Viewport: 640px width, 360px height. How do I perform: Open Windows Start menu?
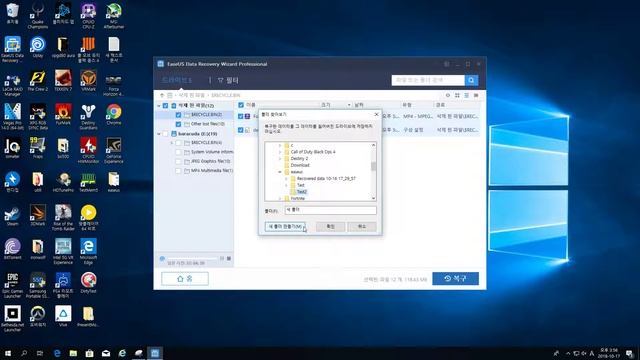coord(8,353)
